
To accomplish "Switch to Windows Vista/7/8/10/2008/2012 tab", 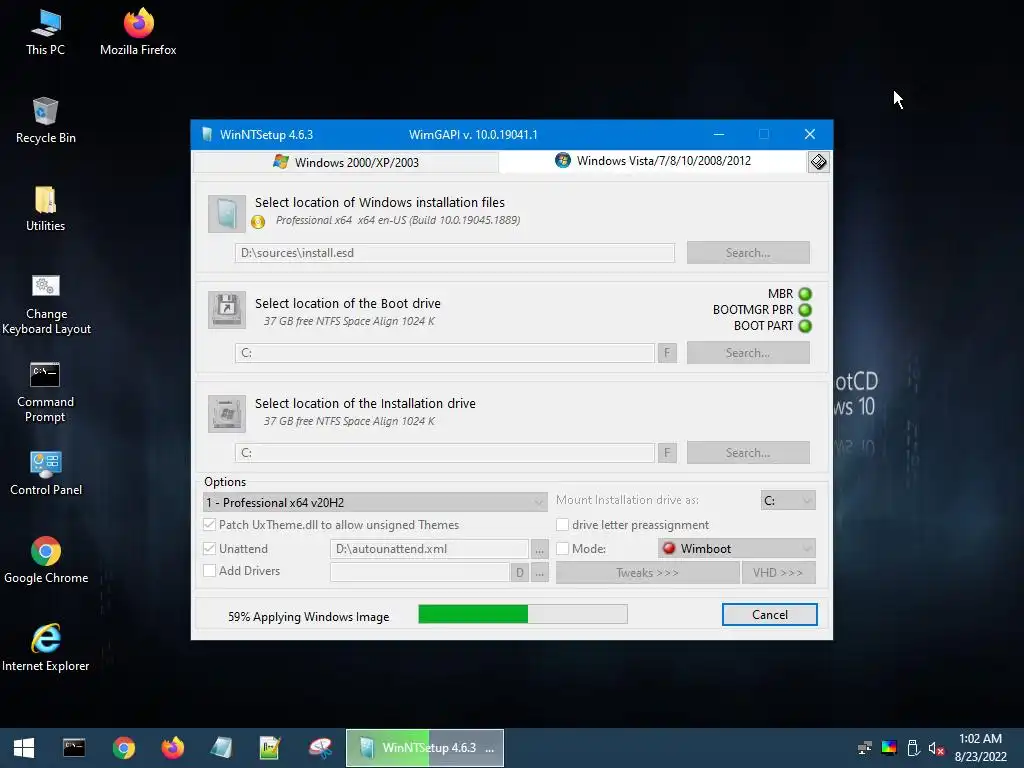I will pos(653,161).
